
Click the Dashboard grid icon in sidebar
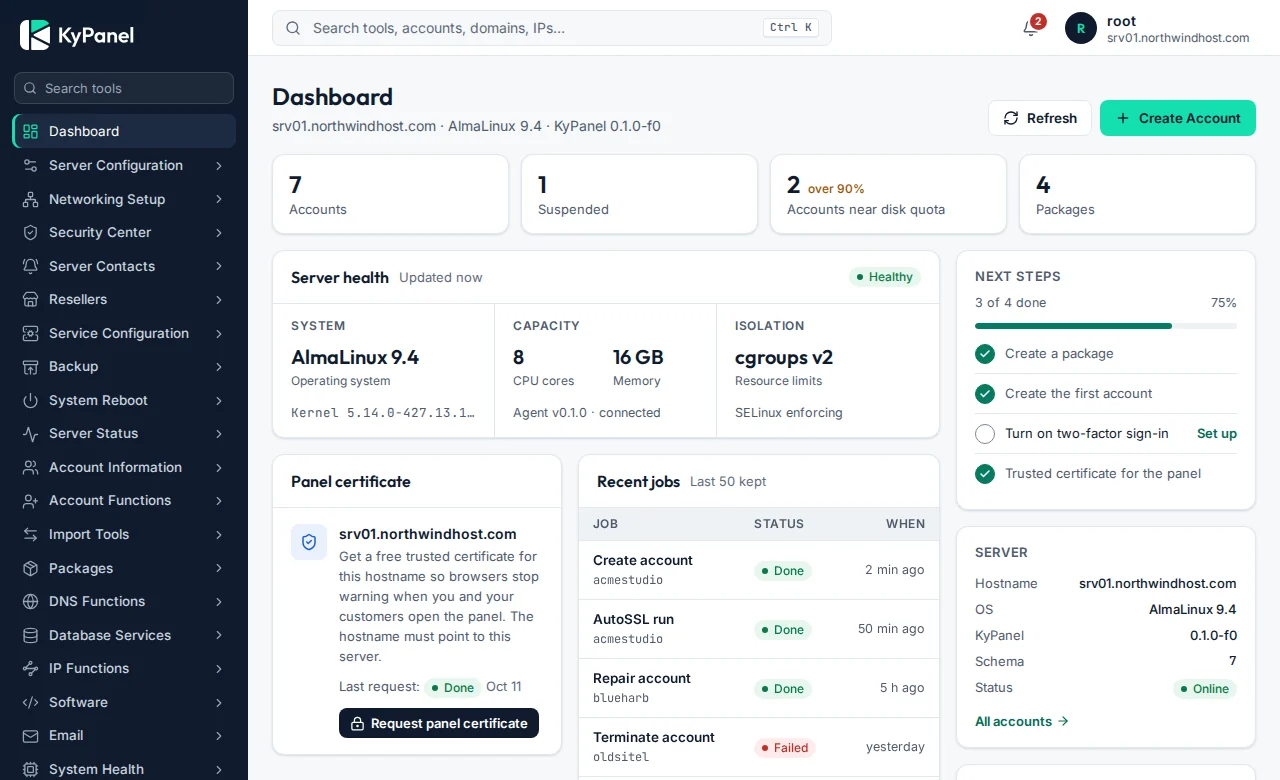pyautogui.click(x=30, y=131)
